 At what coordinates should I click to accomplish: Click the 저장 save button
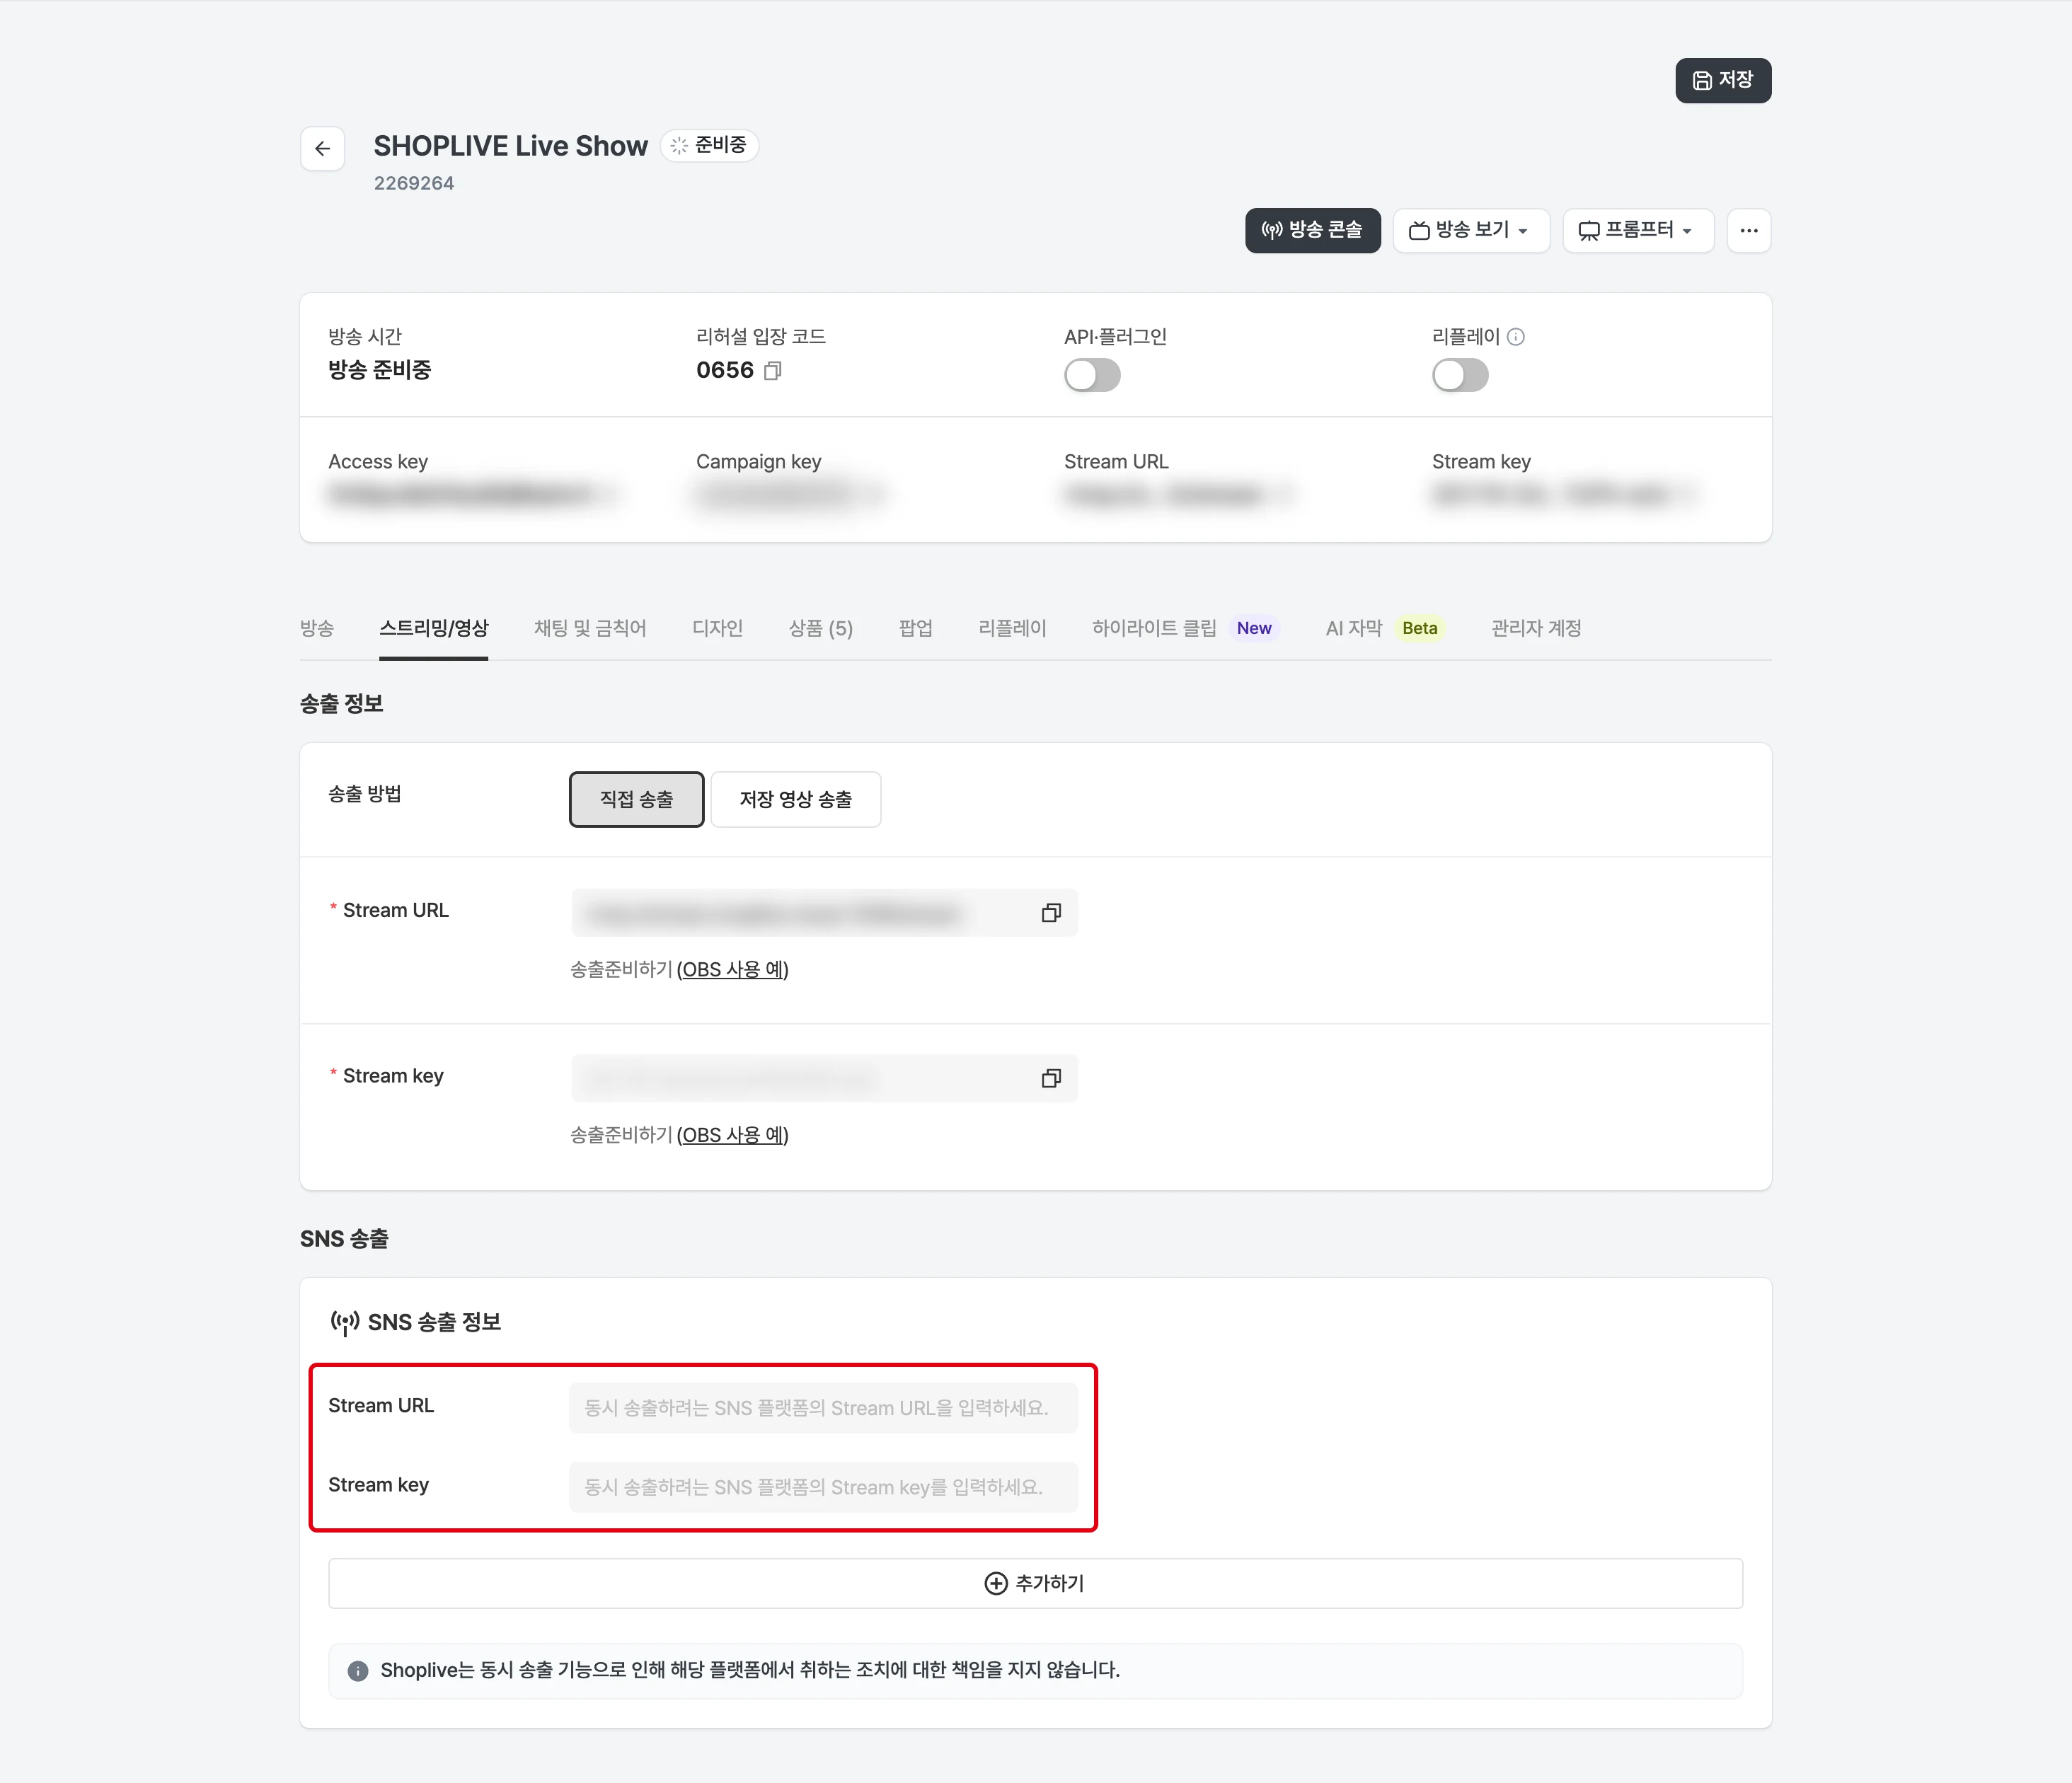click(1722, 80)
